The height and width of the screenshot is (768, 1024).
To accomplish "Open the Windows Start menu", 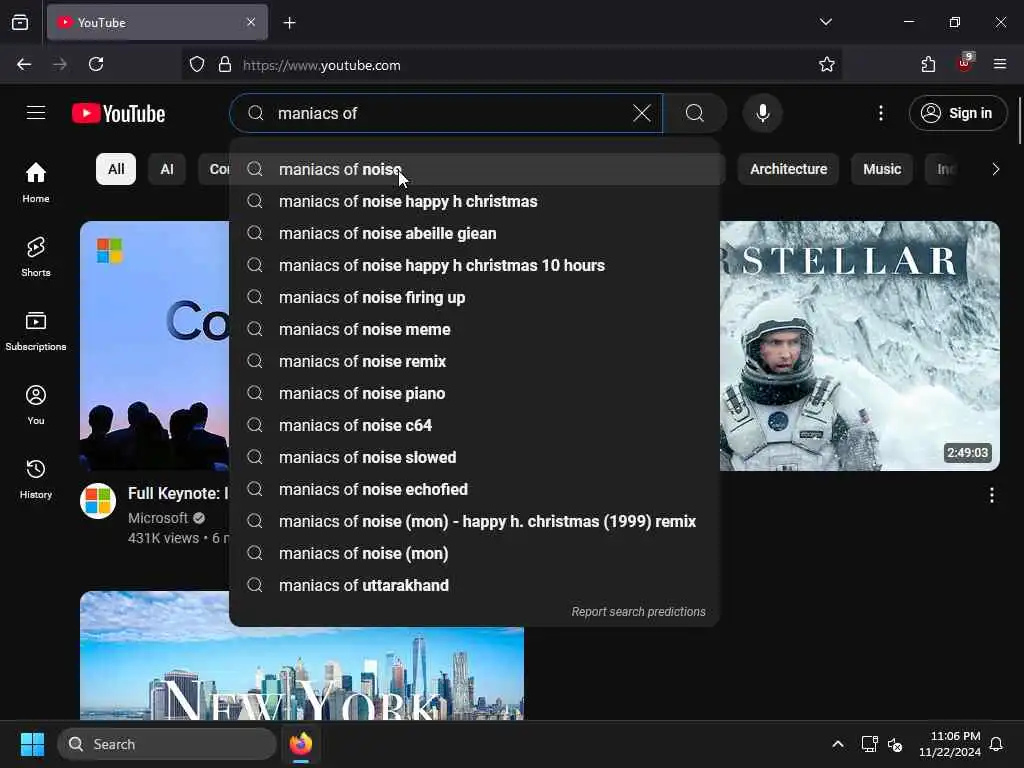I will (x=32, y=744).
